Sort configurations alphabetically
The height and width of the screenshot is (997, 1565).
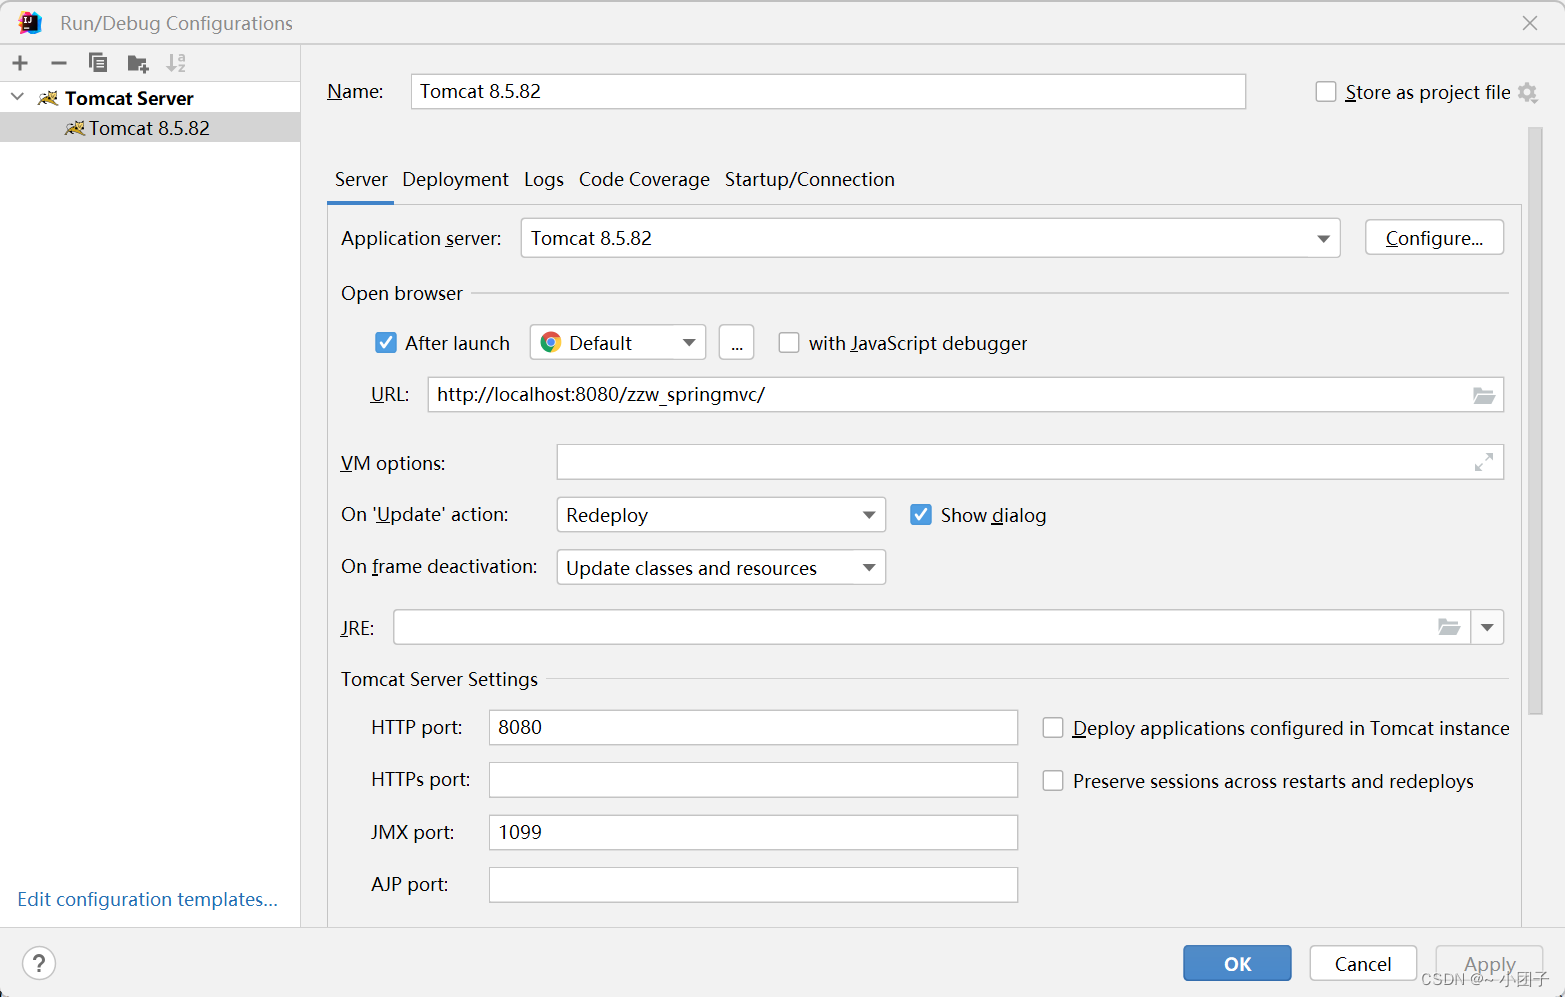[x=176, y=63]
